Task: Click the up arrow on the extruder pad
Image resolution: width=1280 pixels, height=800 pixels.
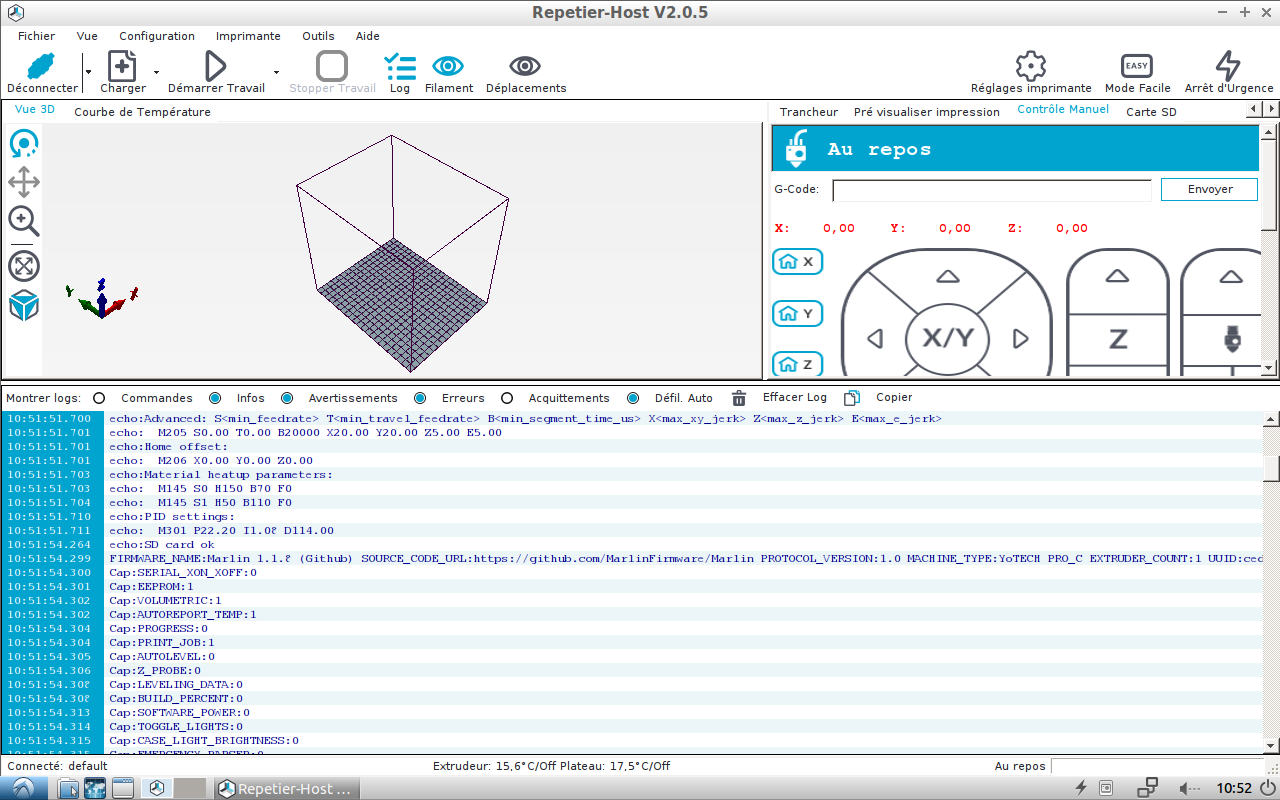Action: pyautogui.click(x=1231, y=276)
